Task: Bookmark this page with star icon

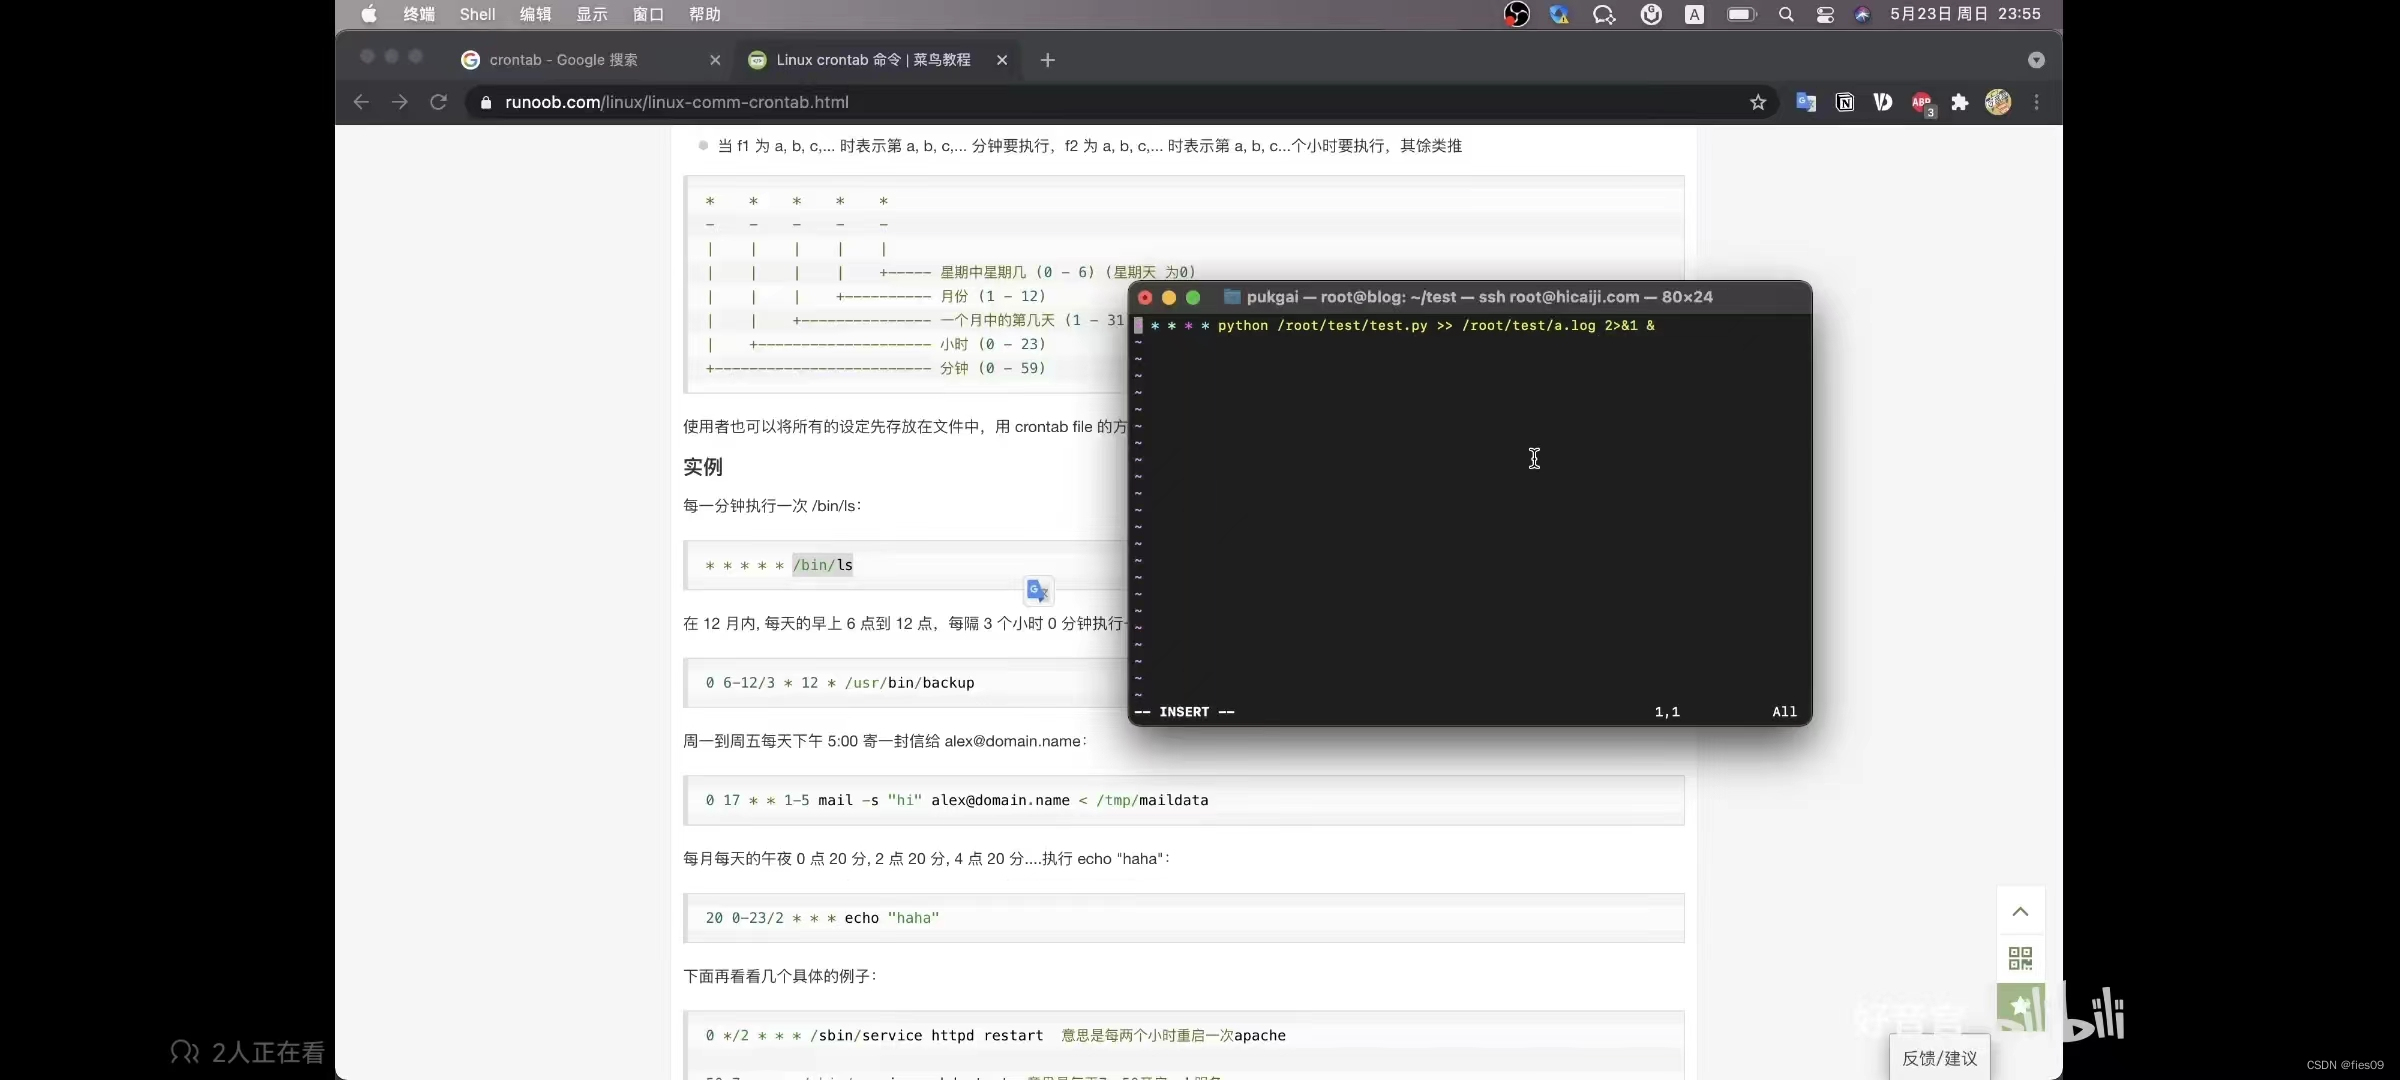Action: point(1758,102)
